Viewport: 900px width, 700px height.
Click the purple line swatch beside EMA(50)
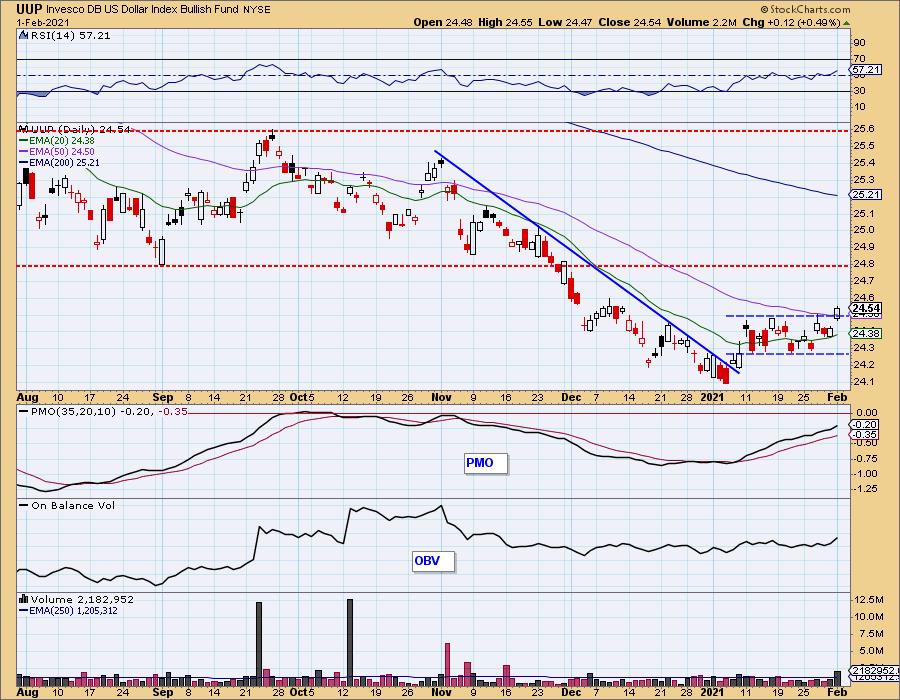point(24,151)
